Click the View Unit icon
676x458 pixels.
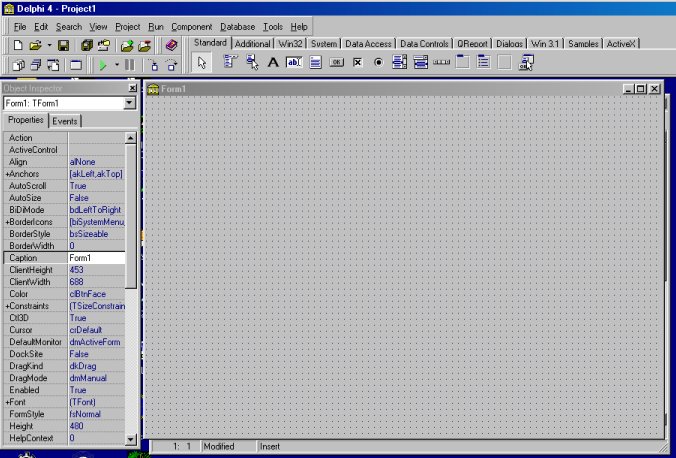19,65
